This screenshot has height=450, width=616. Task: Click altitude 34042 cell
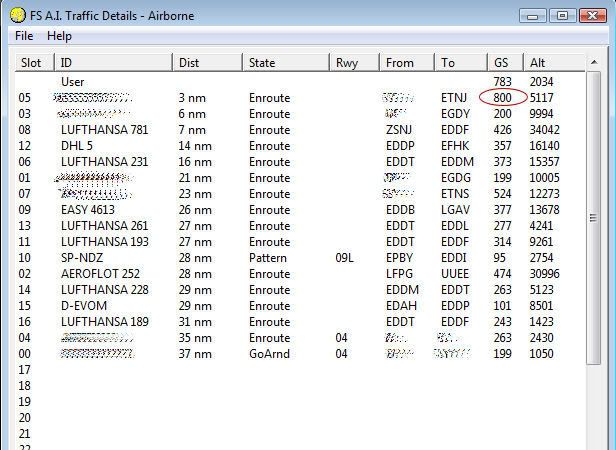pyautogui.click(x=544, y=130)
